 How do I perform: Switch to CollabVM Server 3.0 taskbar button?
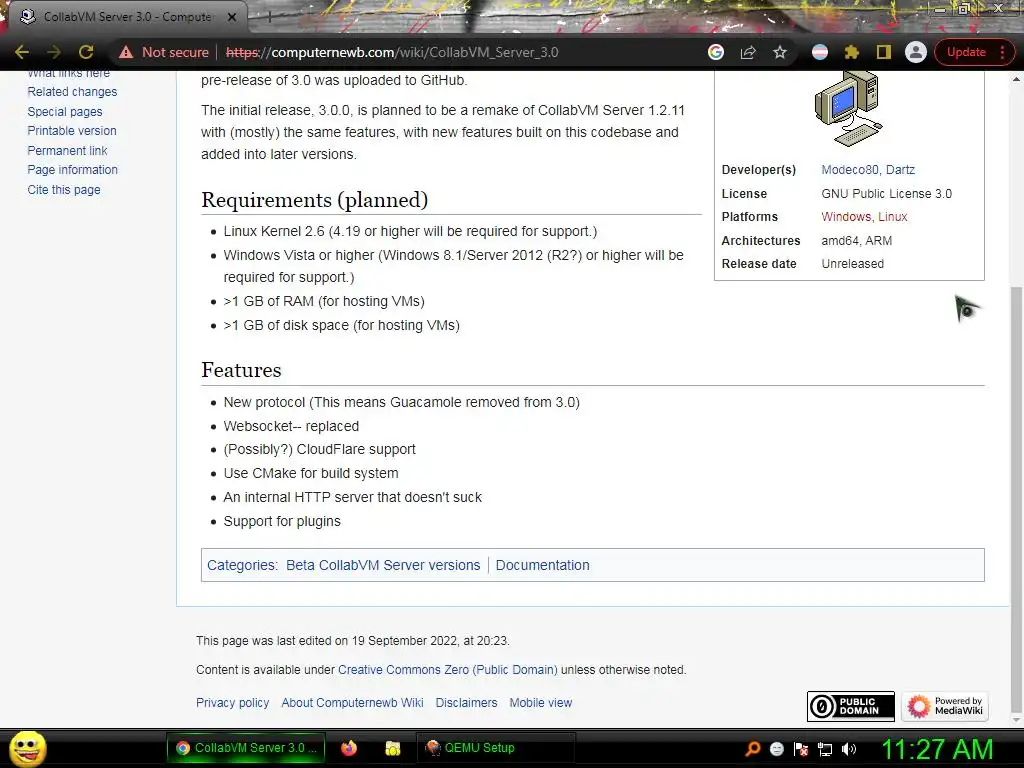[x=246, y=748]
